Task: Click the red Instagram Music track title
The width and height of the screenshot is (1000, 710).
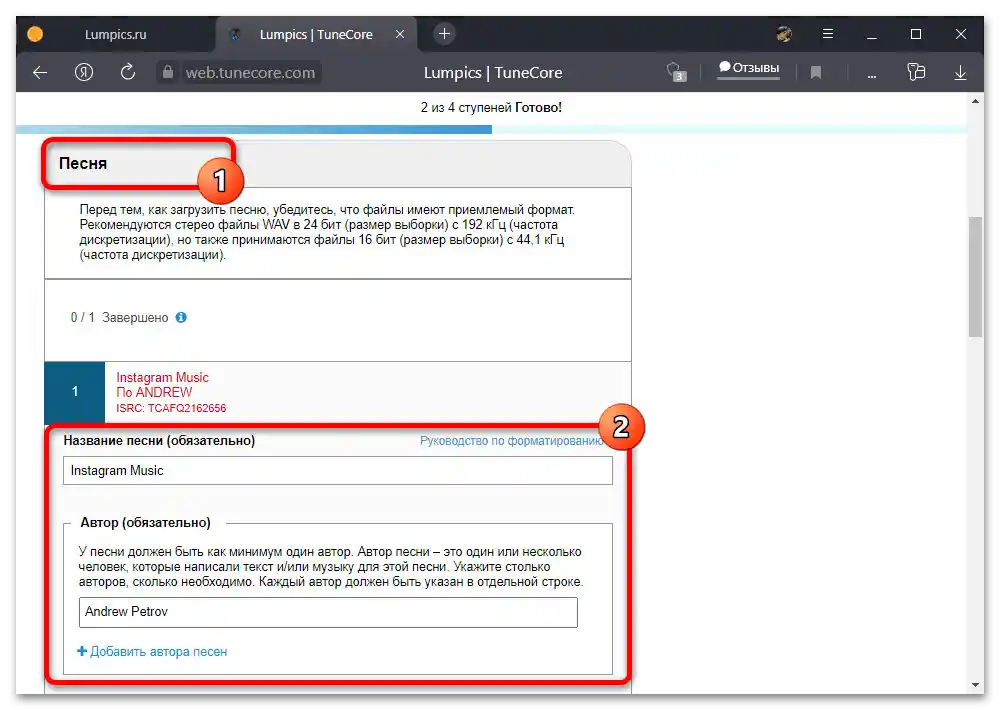Action: tap(162, 377)
